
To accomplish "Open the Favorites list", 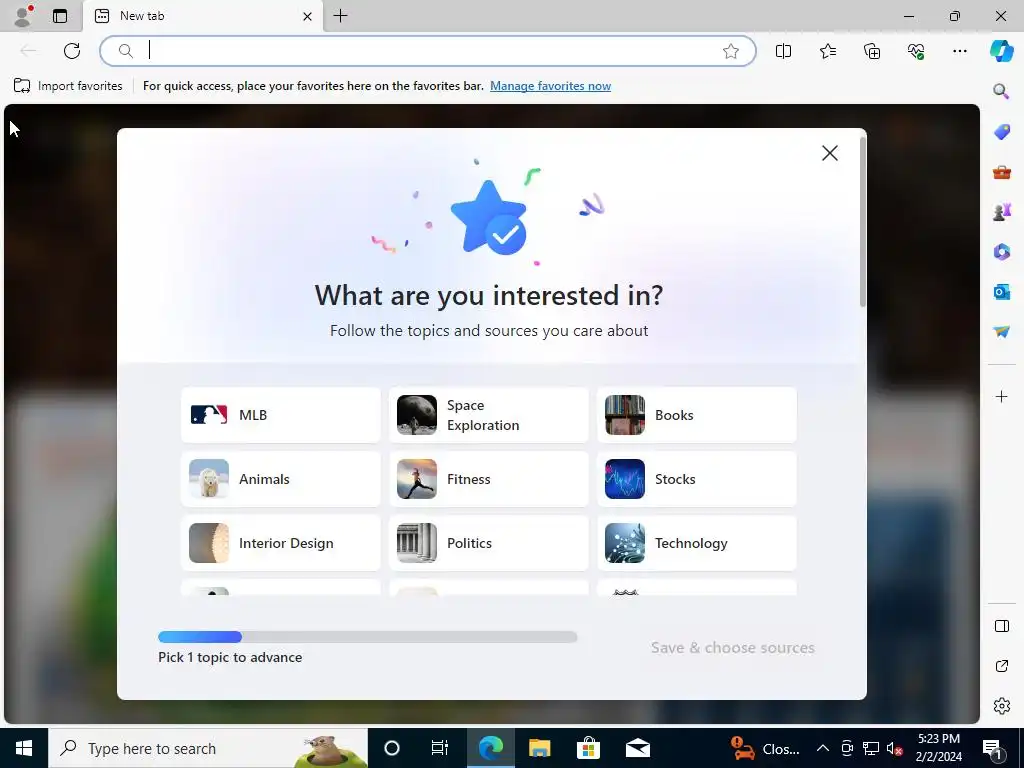I will coord(827,51).
